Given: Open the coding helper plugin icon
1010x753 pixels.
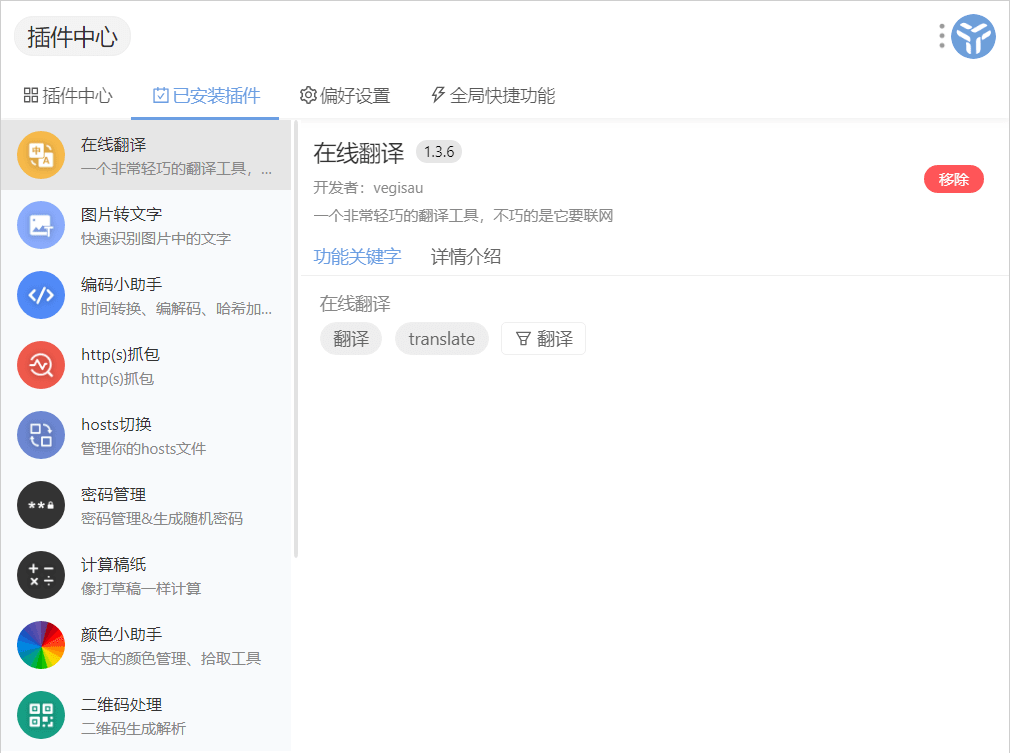Looking at the screenshot, I should pyautogui.click(x=41, y=295).
